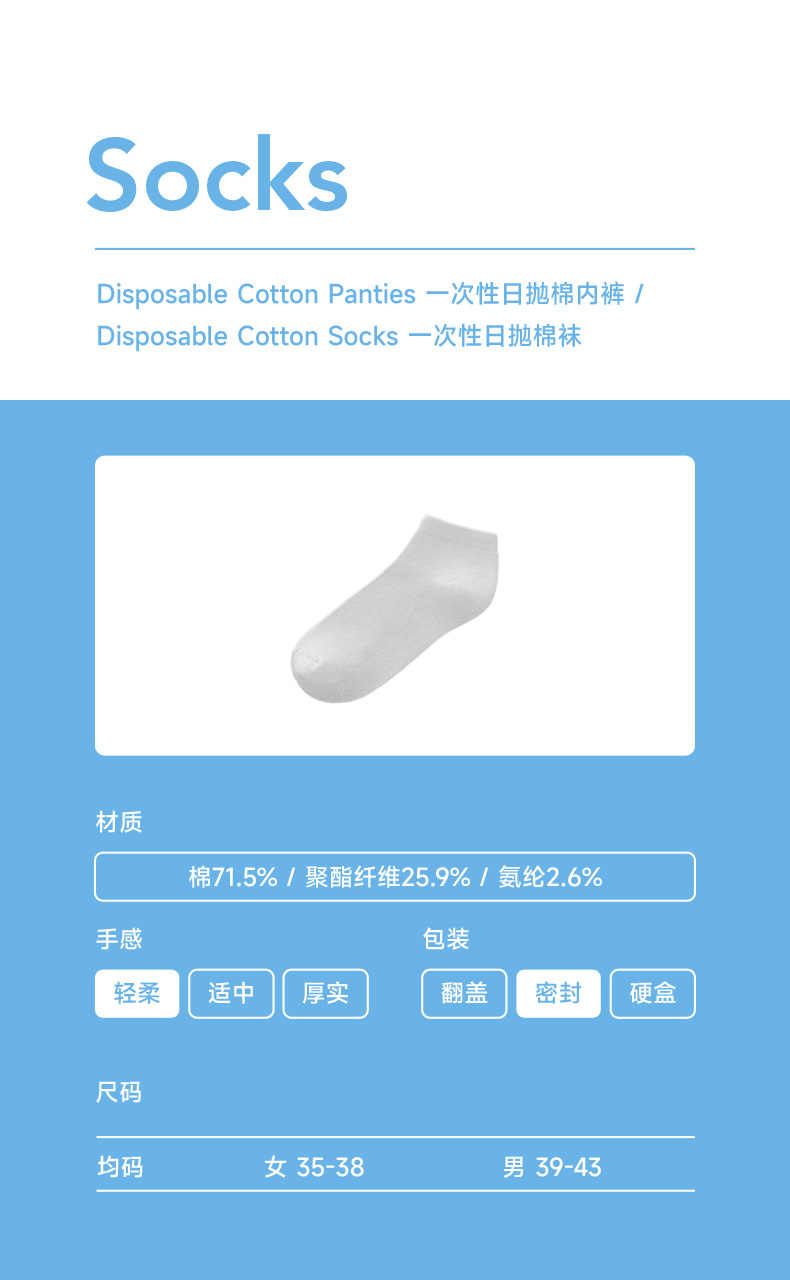
Task: Click the 包装 section label
Action: tap(446, 939)
